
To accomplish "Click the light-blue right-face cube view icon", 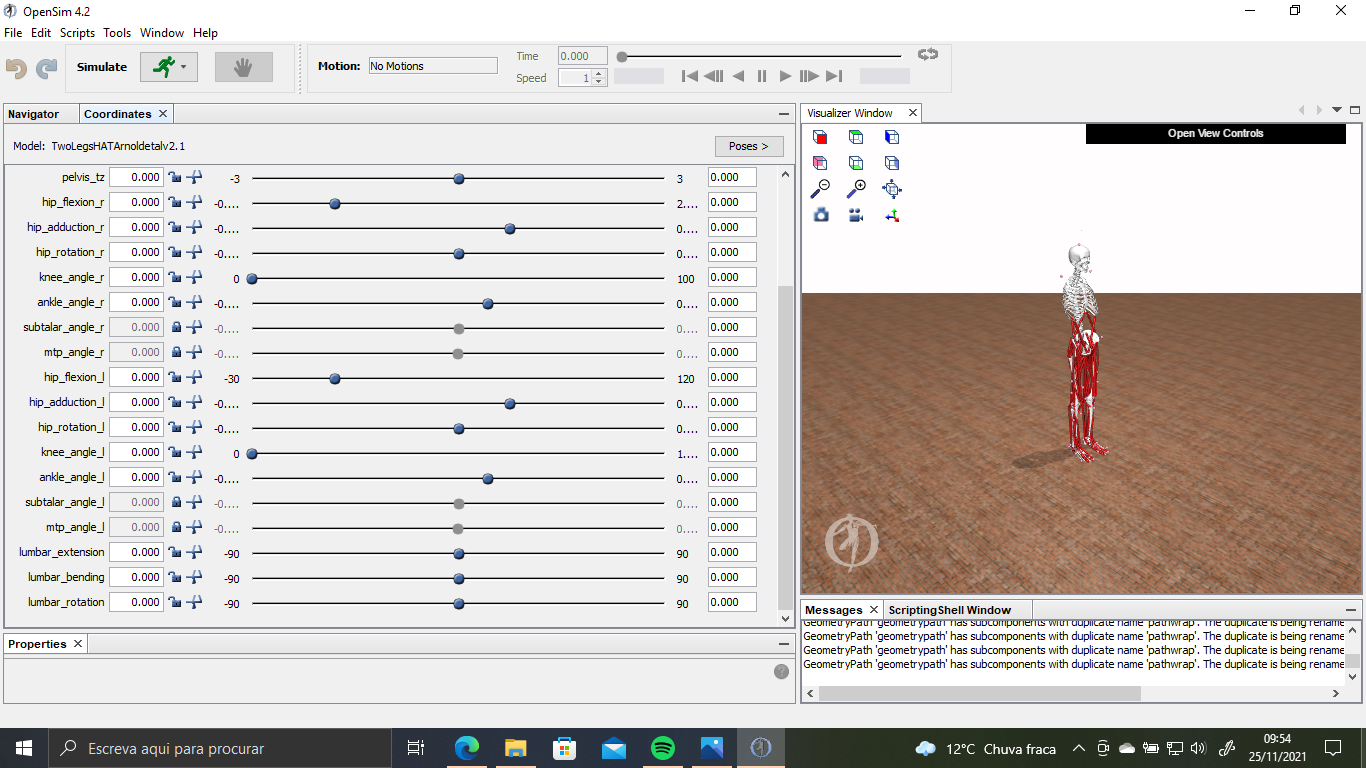I will pos(892,163).
